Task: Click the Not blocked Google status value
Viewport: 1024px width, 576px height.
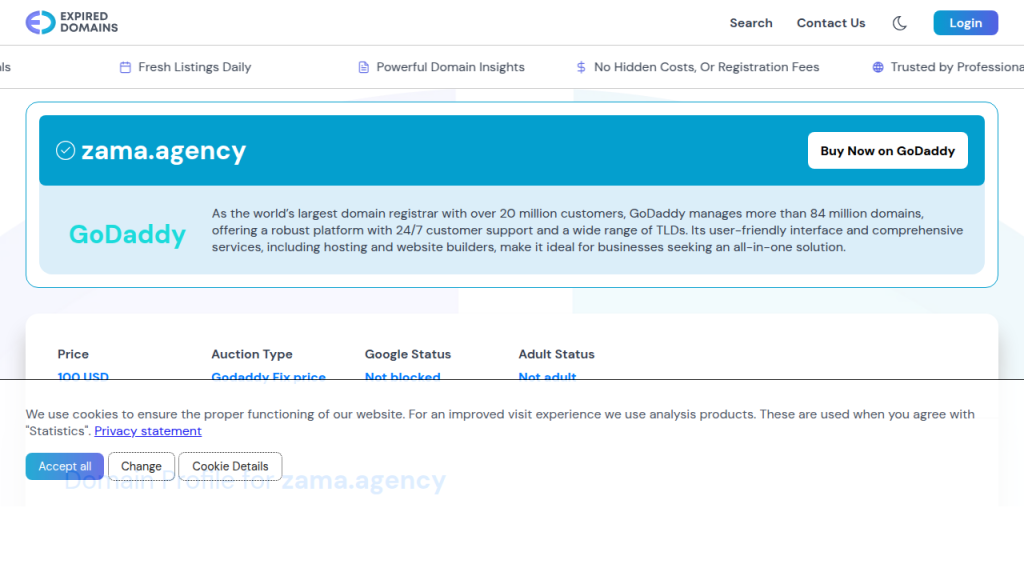Action: [402, 377]
